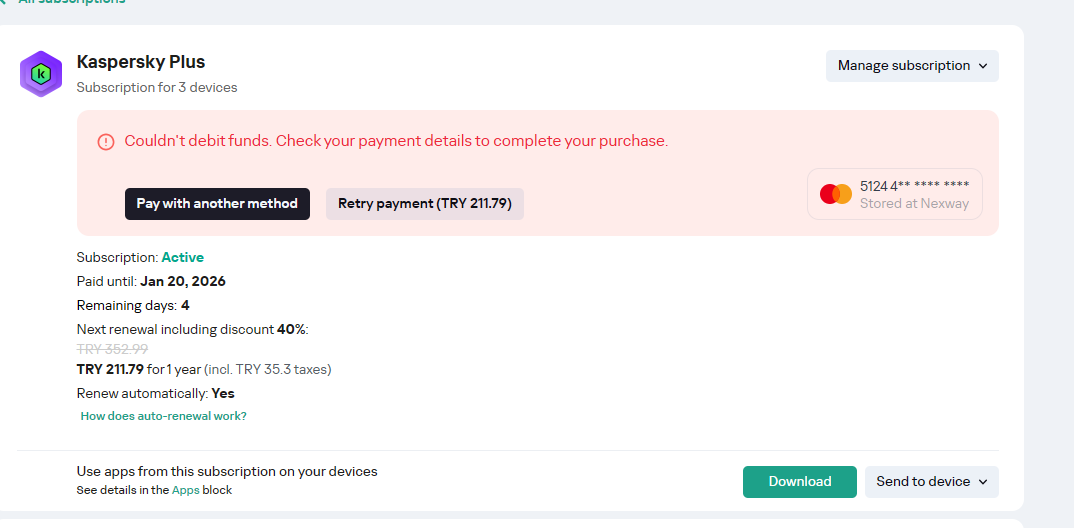Click the Kaspersky Plus hexagon logo
This screenshot has height=528, width=1074.
click(41, 74)
